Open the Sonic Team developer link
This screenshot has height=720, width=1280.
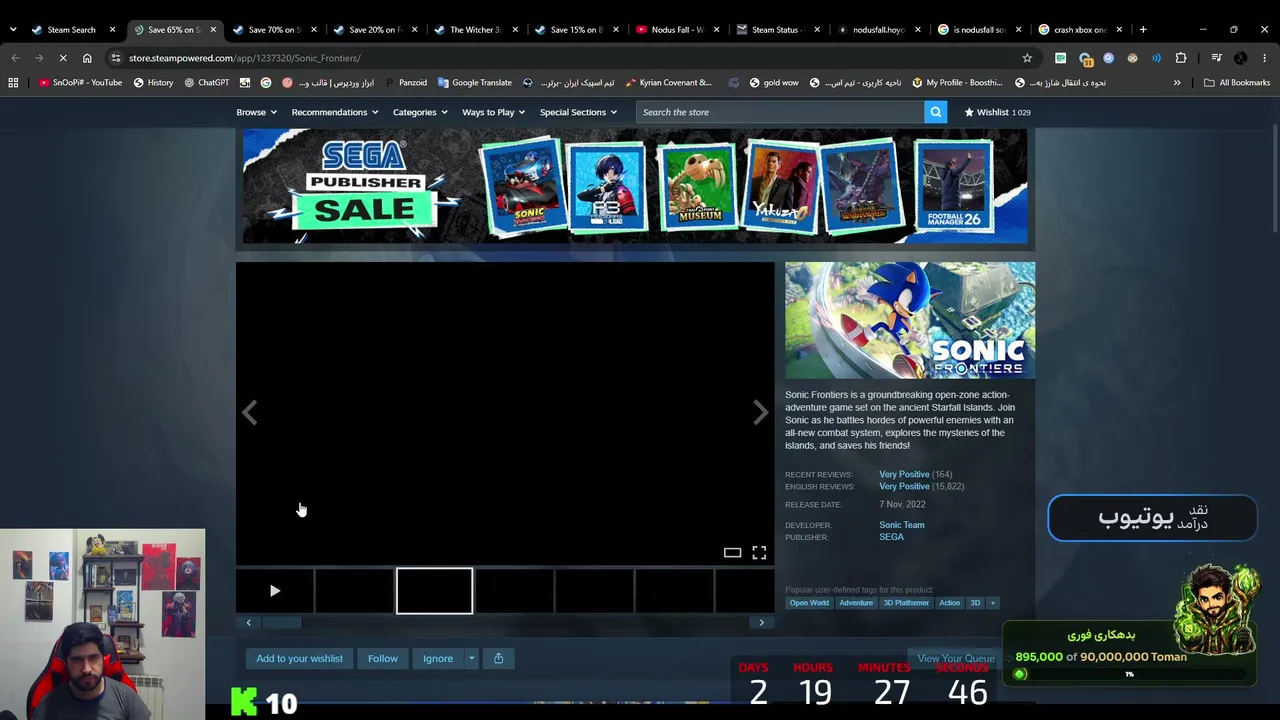[x=902, y=525]
